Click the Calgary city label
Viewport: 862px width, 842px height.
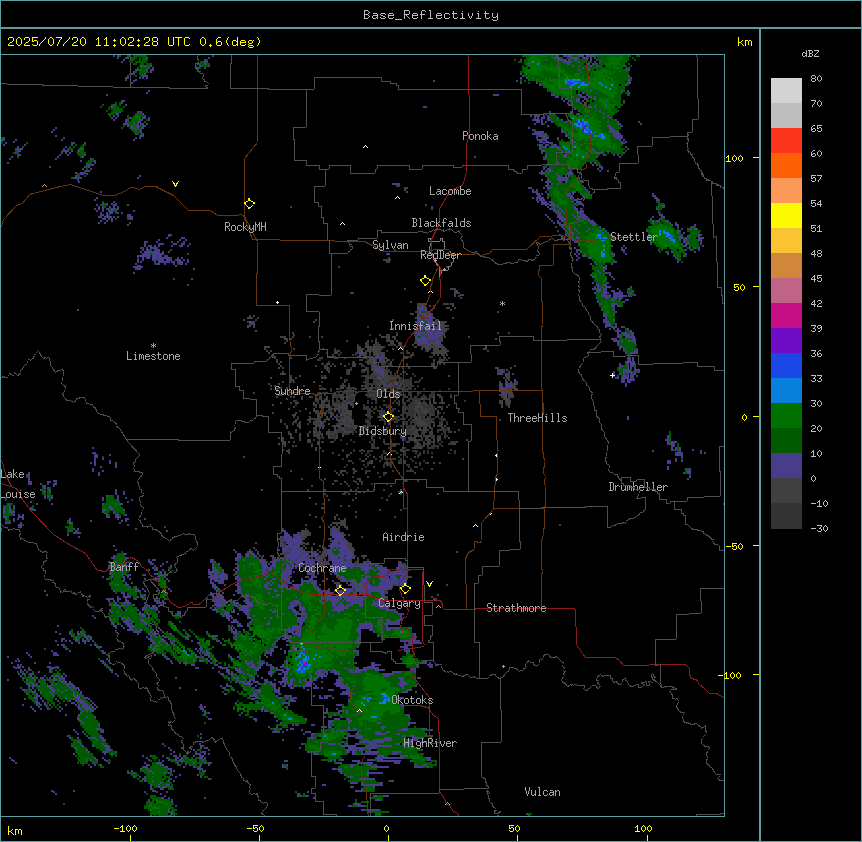[399, 603]
